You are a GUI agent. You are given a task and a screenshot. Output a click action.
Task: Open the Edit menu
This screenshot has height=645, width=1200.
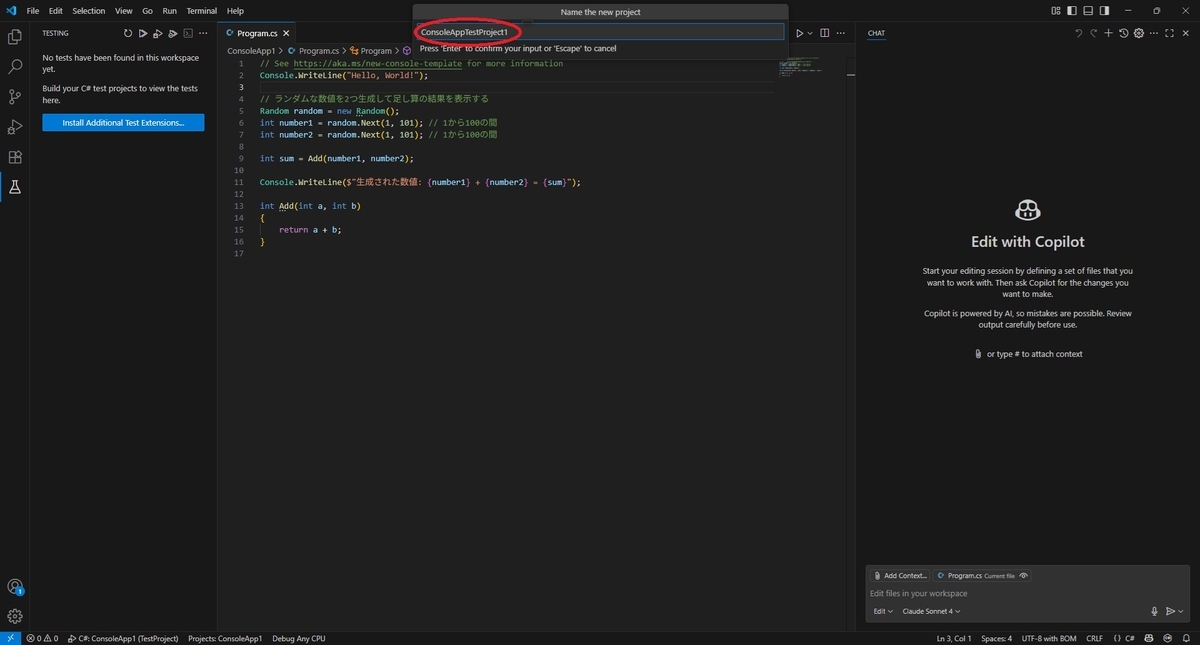[x=56, y=11]
